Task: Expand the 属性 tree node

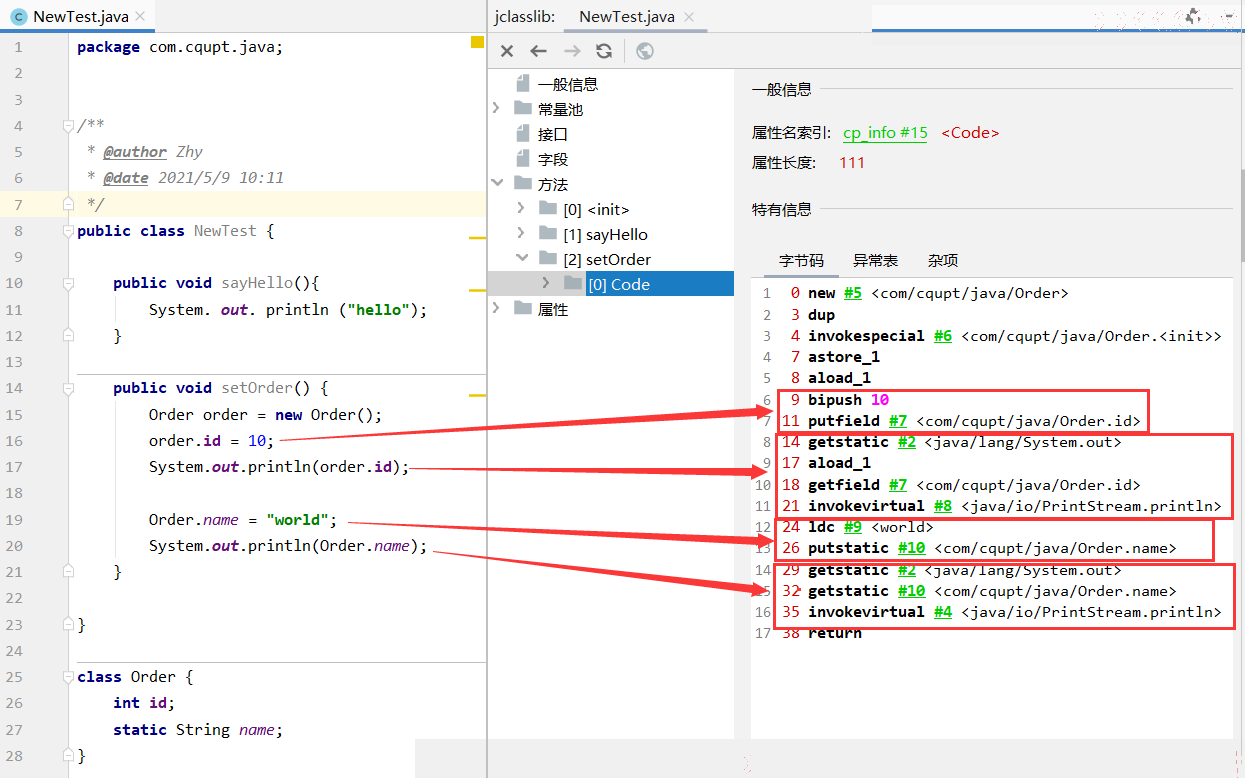Action: coord(496,308)
